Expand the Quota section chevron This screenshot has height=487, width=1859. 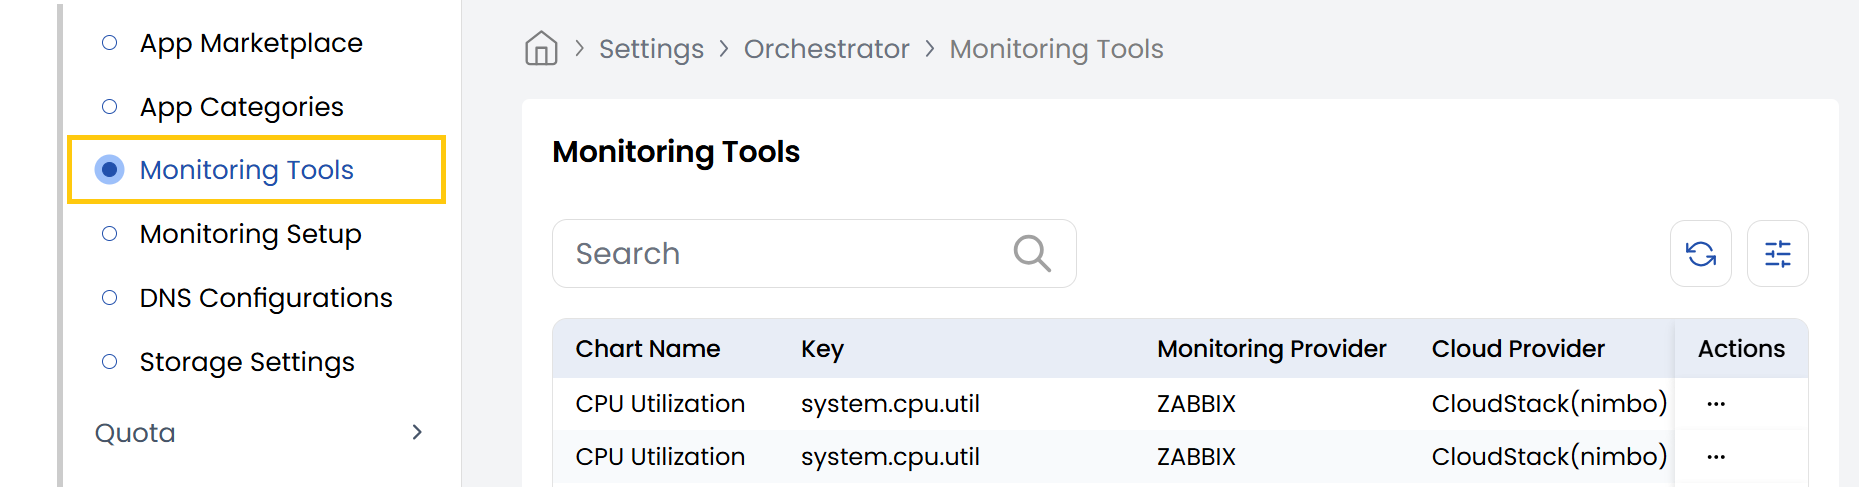point(417,432)
